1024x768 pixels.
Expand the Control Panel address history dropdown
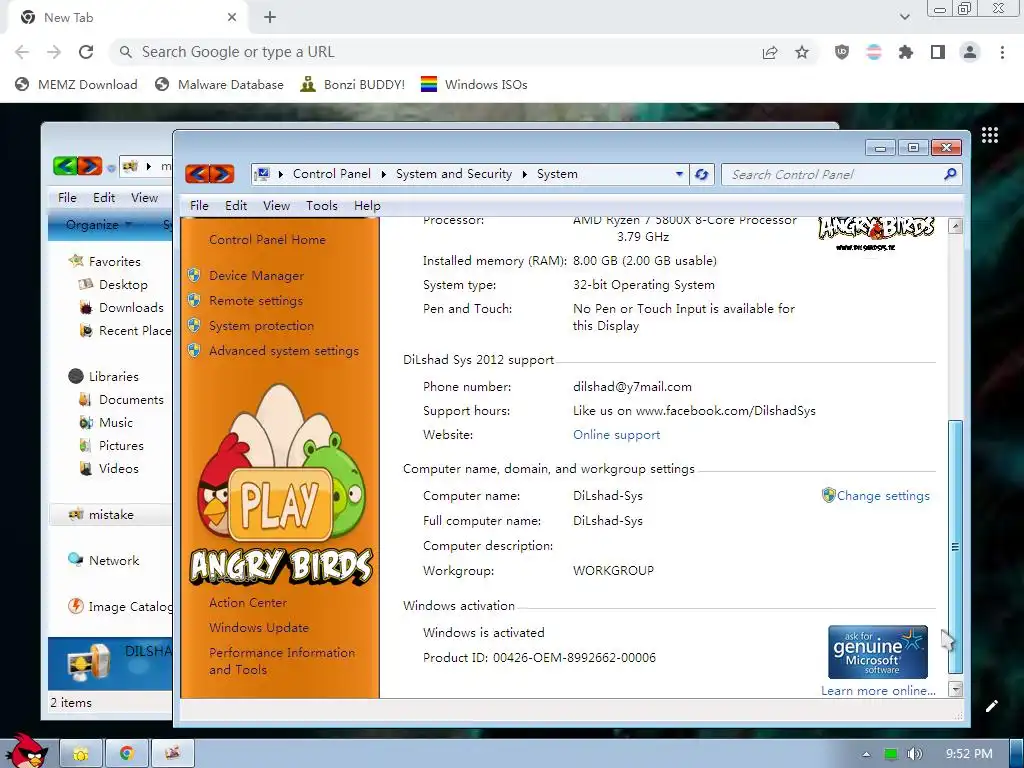click(x=679, y=174)
